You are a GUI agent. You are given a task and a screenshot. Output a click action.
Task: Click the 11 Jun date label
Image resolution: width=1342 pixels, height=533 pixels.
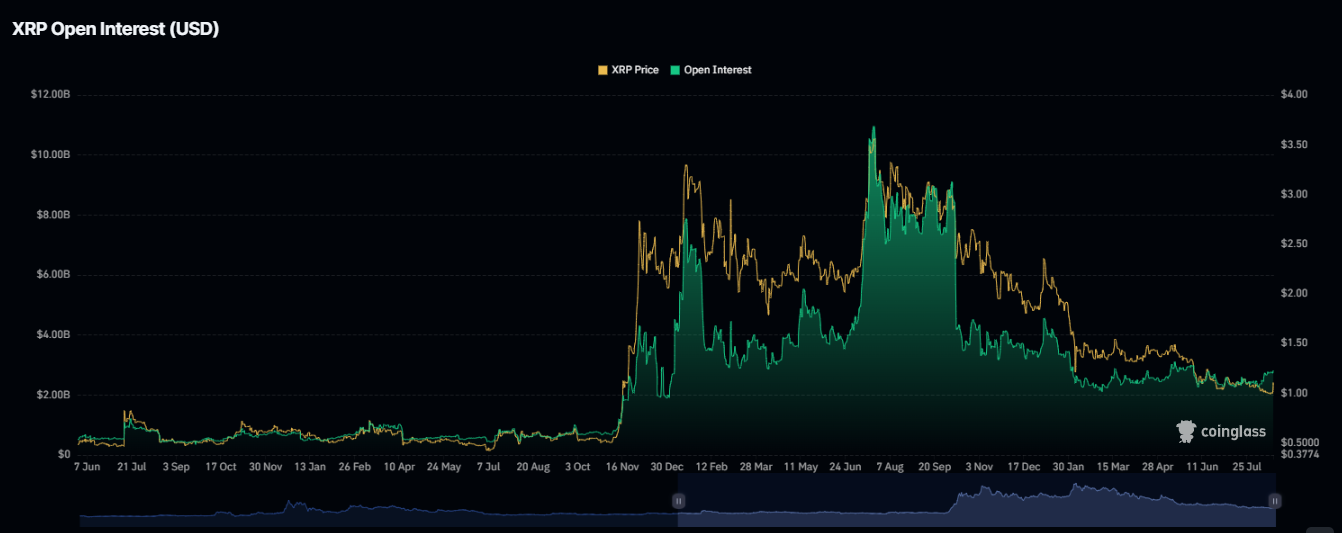1202,467
